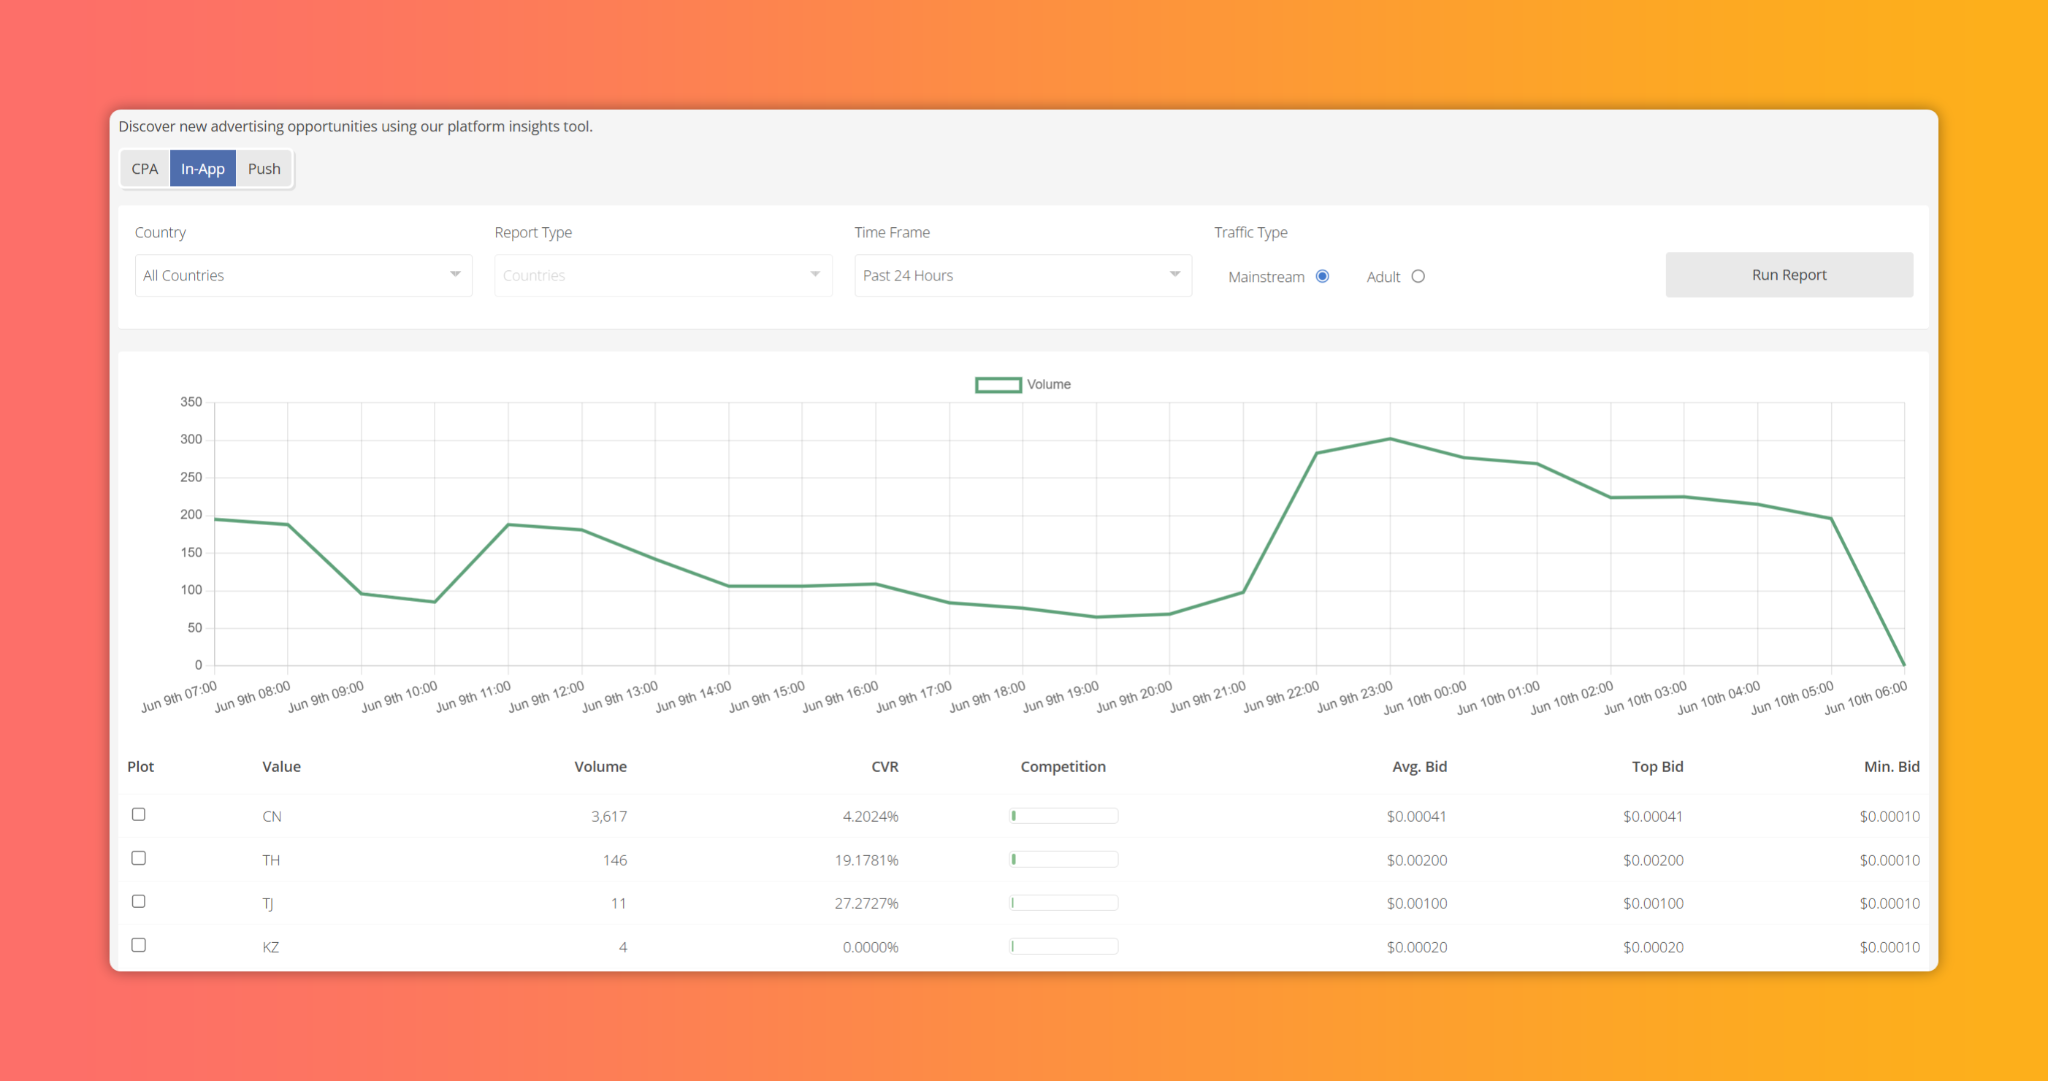Open the Past 24 Hours time frame dropdown

point(1023,275)
